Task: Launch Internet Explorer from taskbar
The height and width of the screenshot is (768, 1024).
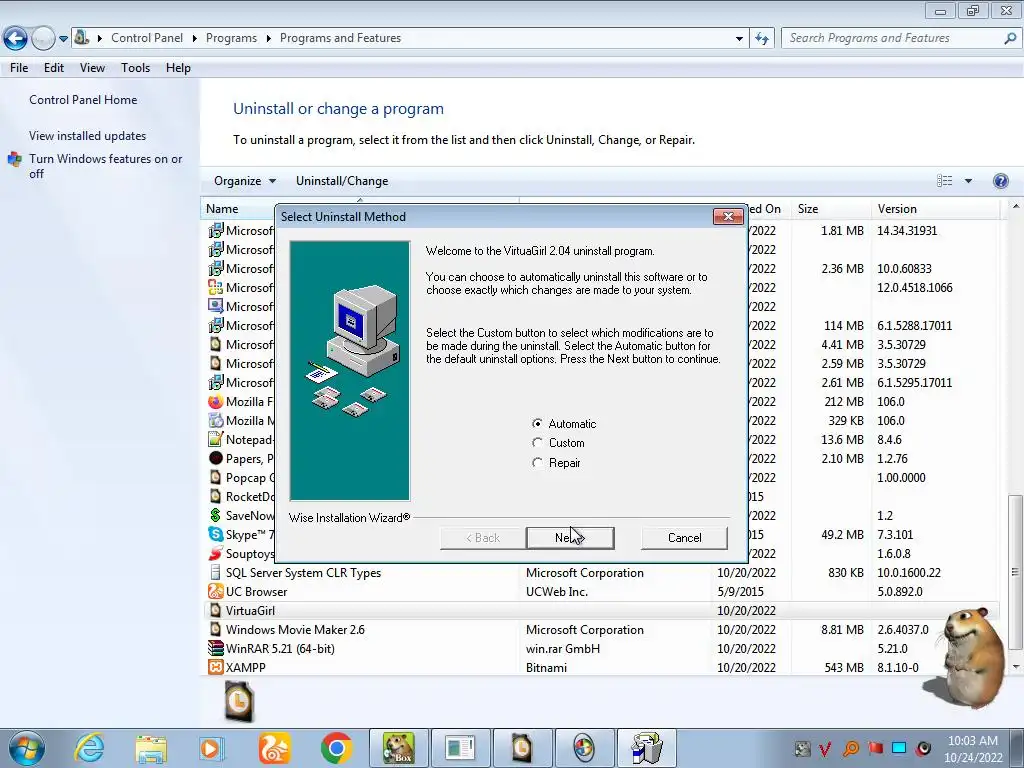Action: click(x=89, y=748)
